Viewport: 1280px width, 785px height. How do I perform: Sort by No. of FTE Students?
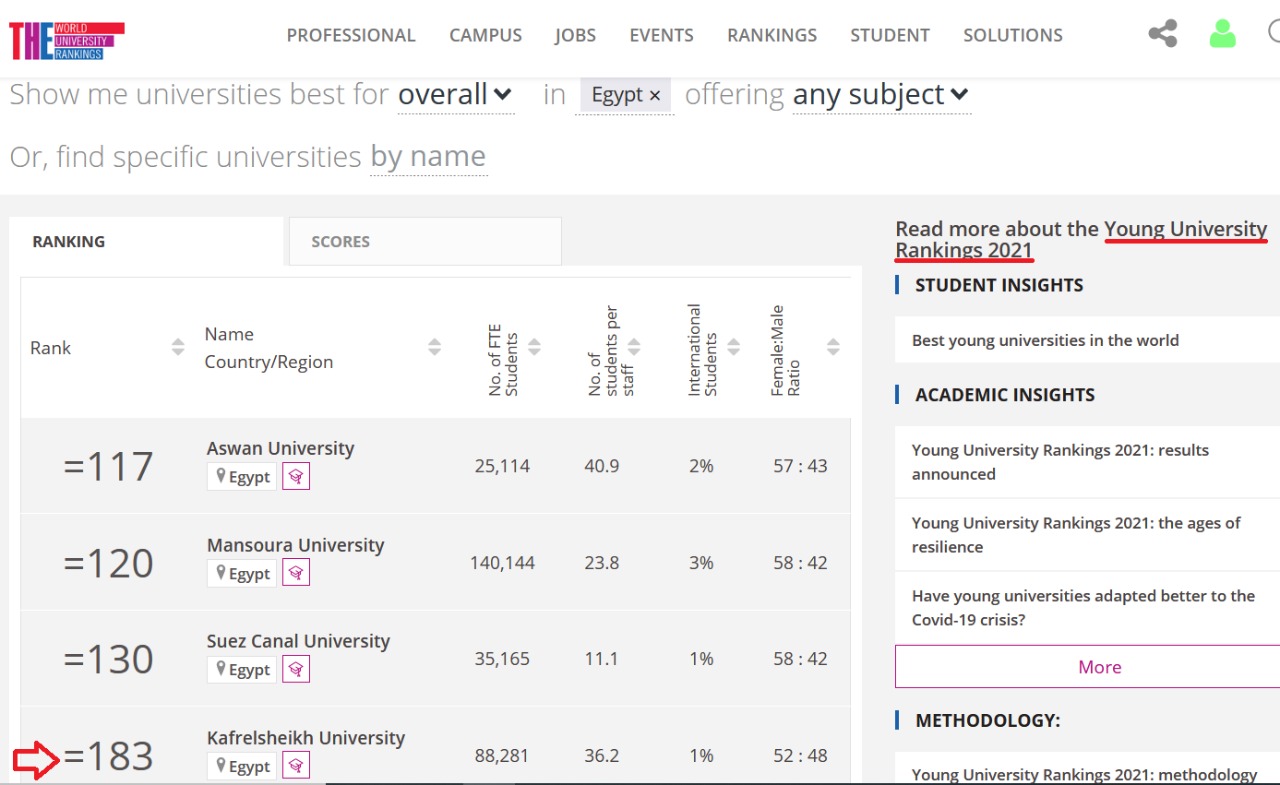[534, 347]
